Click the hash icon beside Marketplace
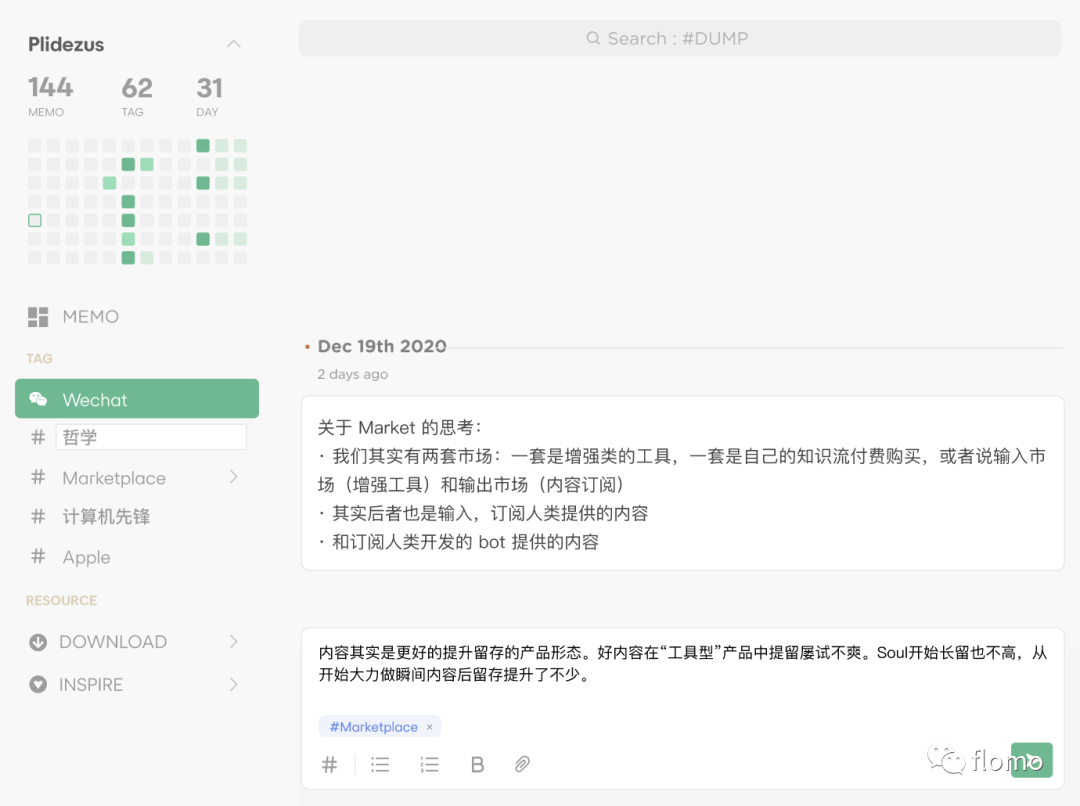Viewport: 1080px width, 806px height. coord(38,477)
